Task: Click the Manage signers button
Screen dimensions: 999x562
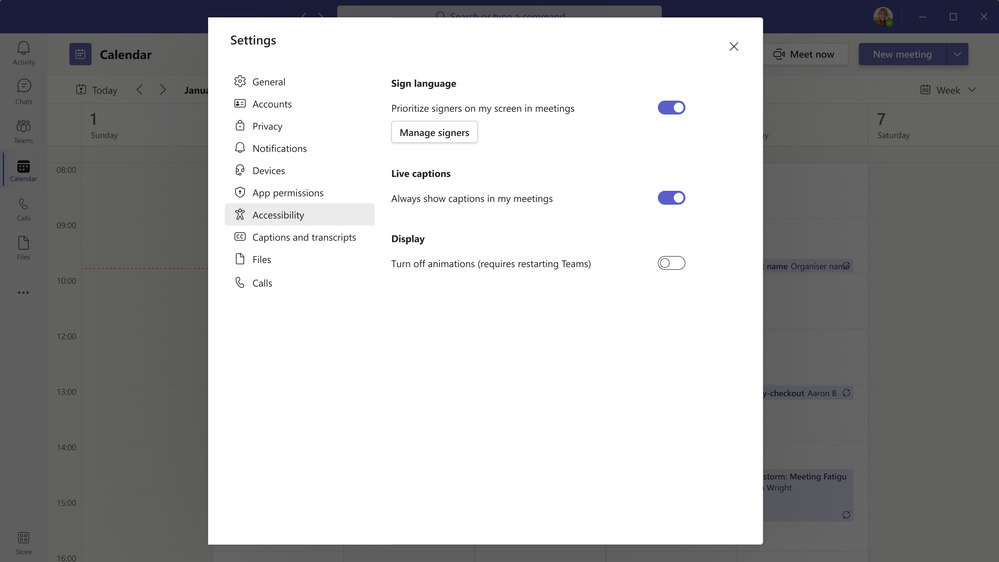Action: 435,133
